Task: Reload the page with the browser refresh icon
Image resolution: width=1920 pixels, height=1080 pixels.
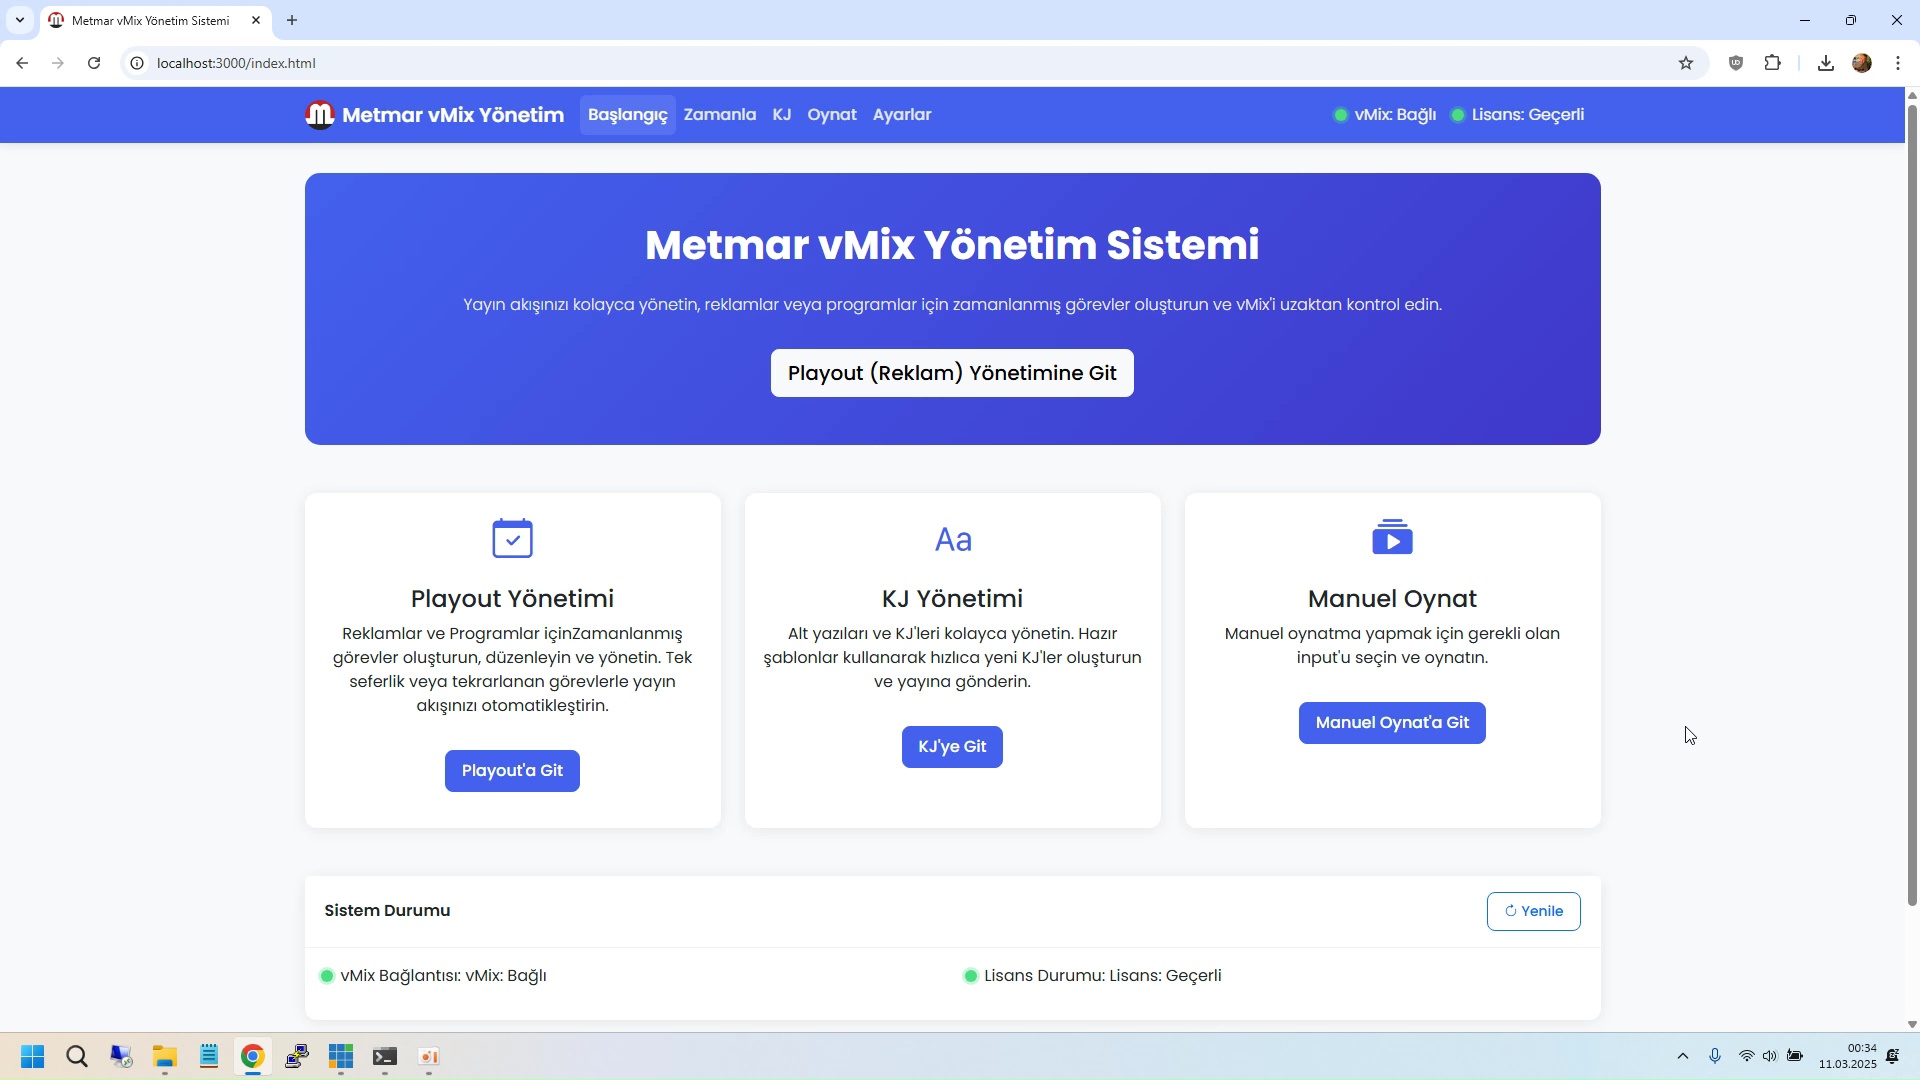Action: pyautogui.click(x=94, y=63)
